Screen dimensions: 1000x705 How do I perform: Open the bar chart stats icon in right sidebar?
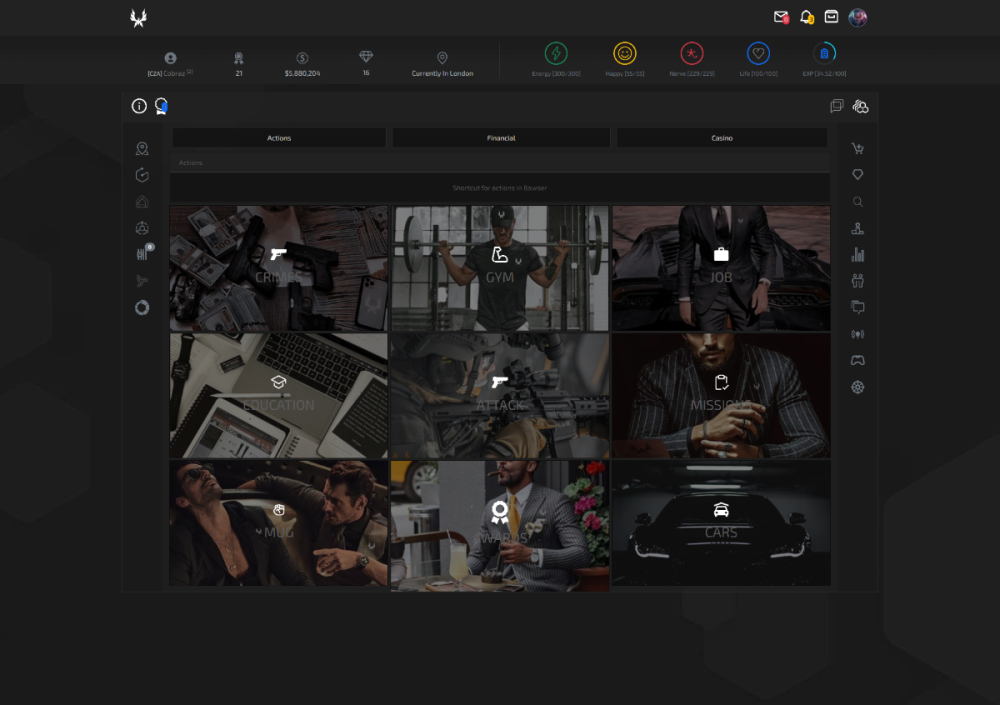click(x=857, y=255)
